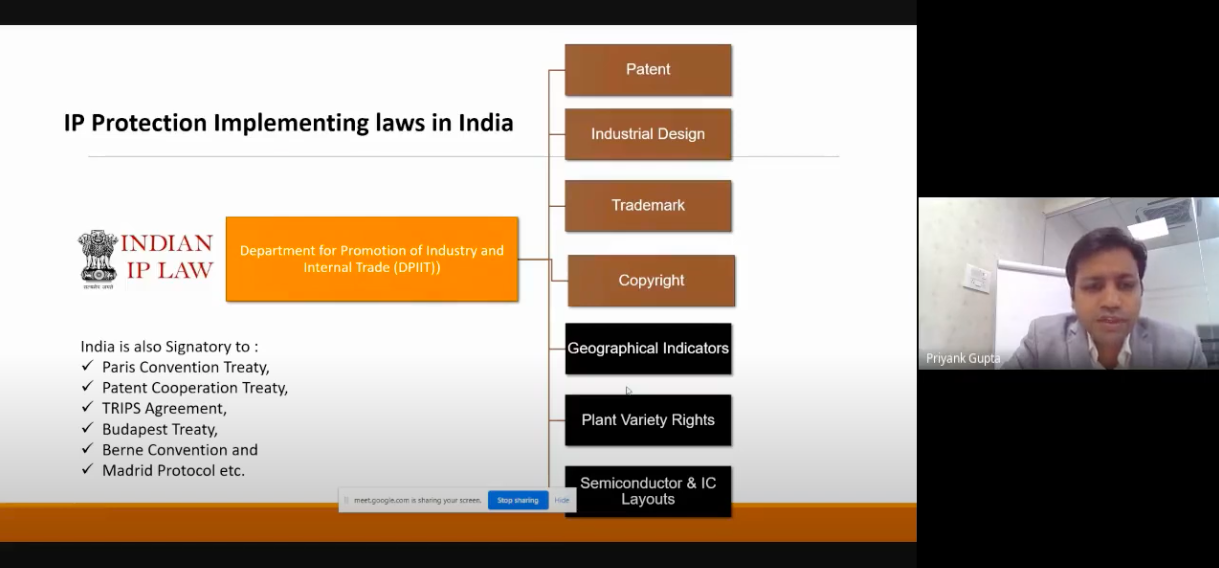Click the orange DPIIT department box
This screenshot has height=568, width=1219.
click(x=372, y=259)
